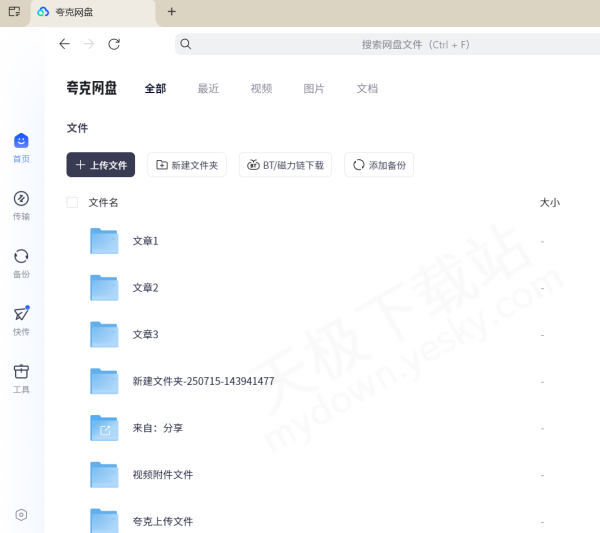Select the 夸克上传文件 folder name
Image resolution: width=600 pixels, height=533 pixels.
point(163,522)
